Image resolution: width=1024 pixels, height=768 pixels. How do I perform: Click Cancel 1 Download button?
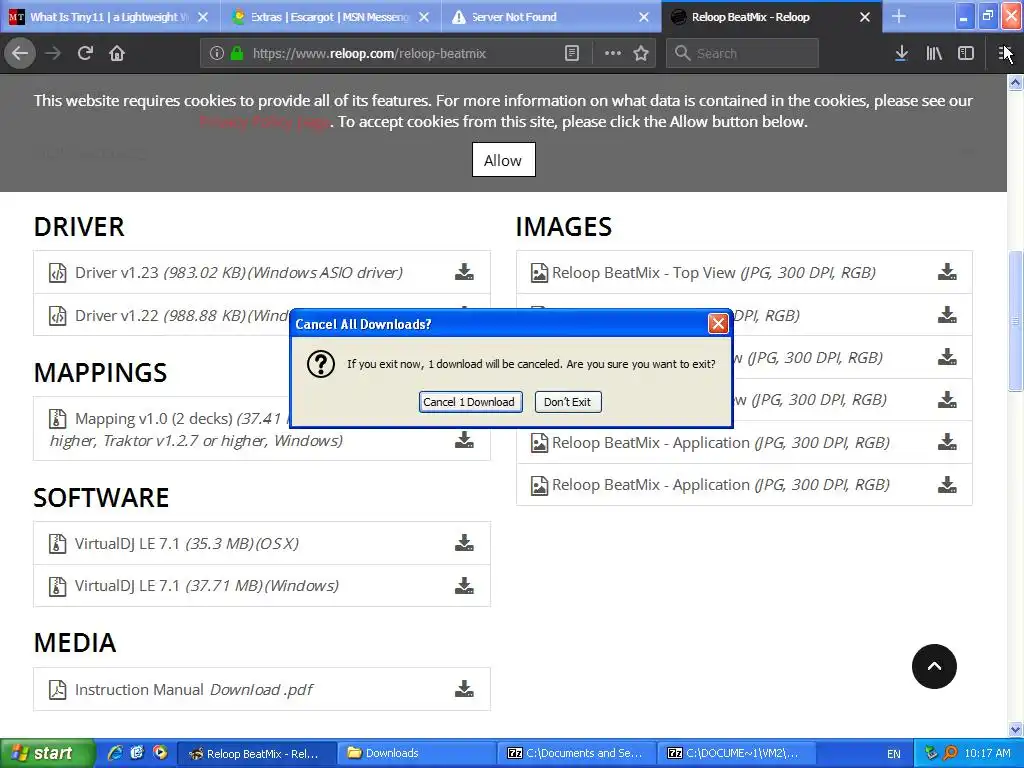point(470,402)
